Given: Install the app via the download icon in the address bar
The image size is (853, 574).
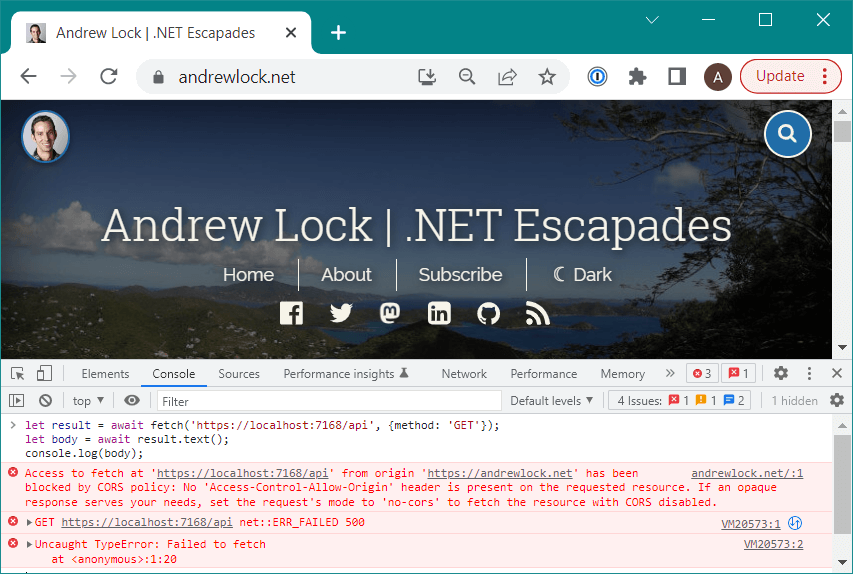Looking at the screenshot, I should 427,77.
